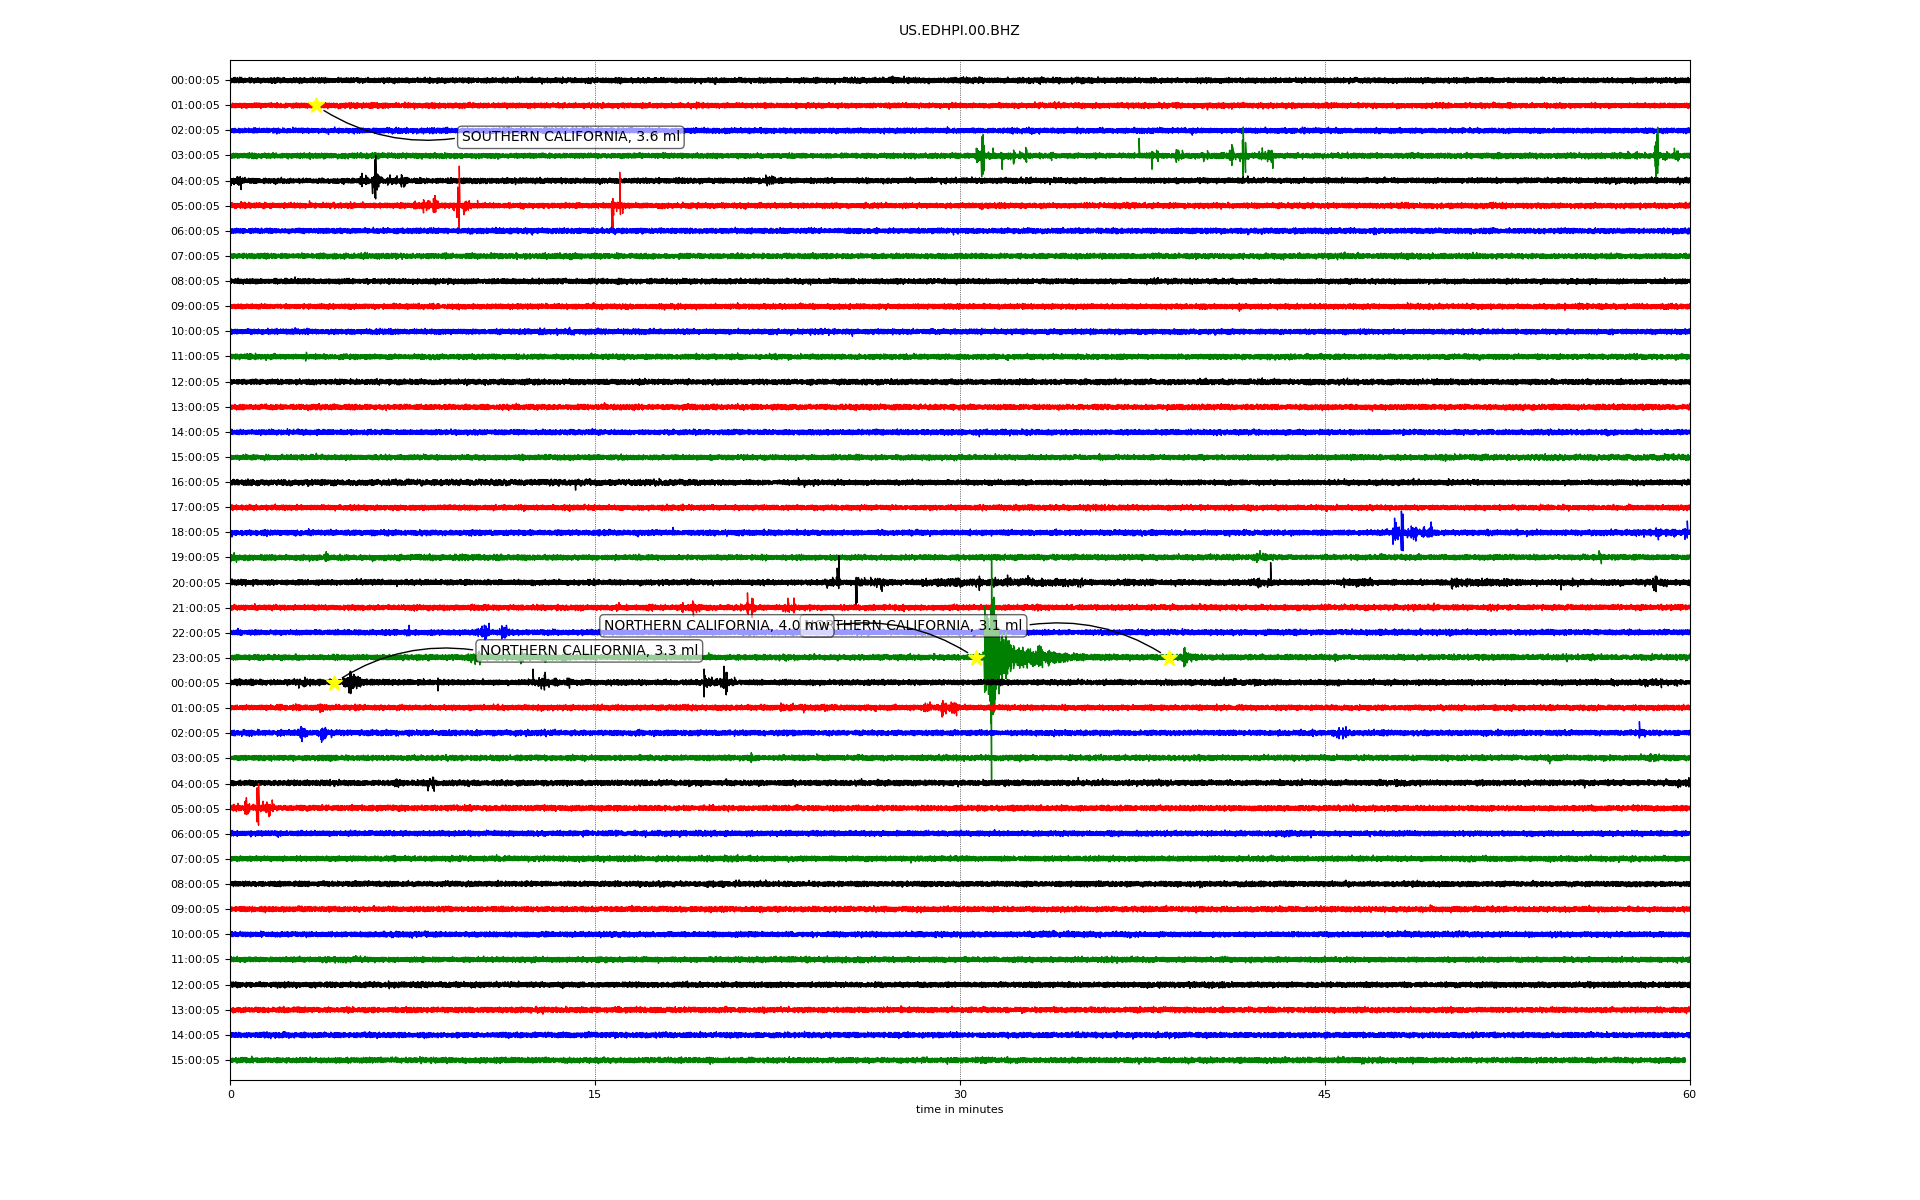
Task: Click the yellow star on the 01:00:05 red trace
Action: point(316,105)
